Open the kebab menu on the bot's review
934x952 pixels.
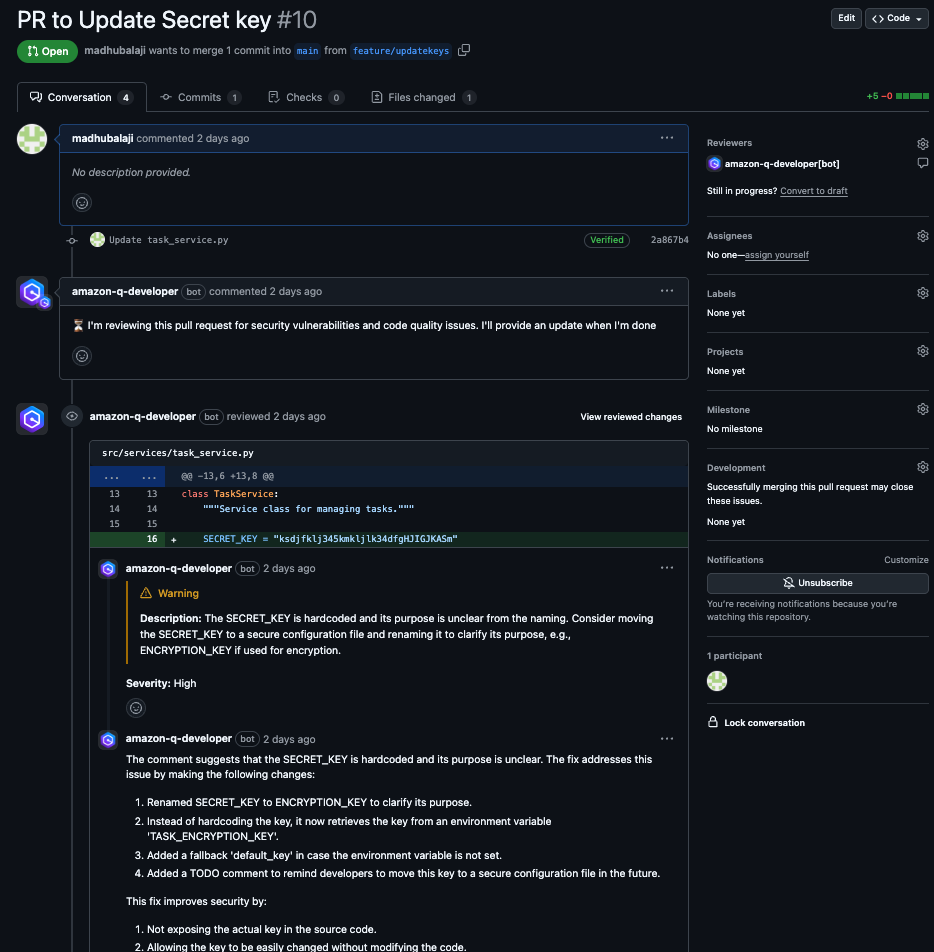click(667, 568)
